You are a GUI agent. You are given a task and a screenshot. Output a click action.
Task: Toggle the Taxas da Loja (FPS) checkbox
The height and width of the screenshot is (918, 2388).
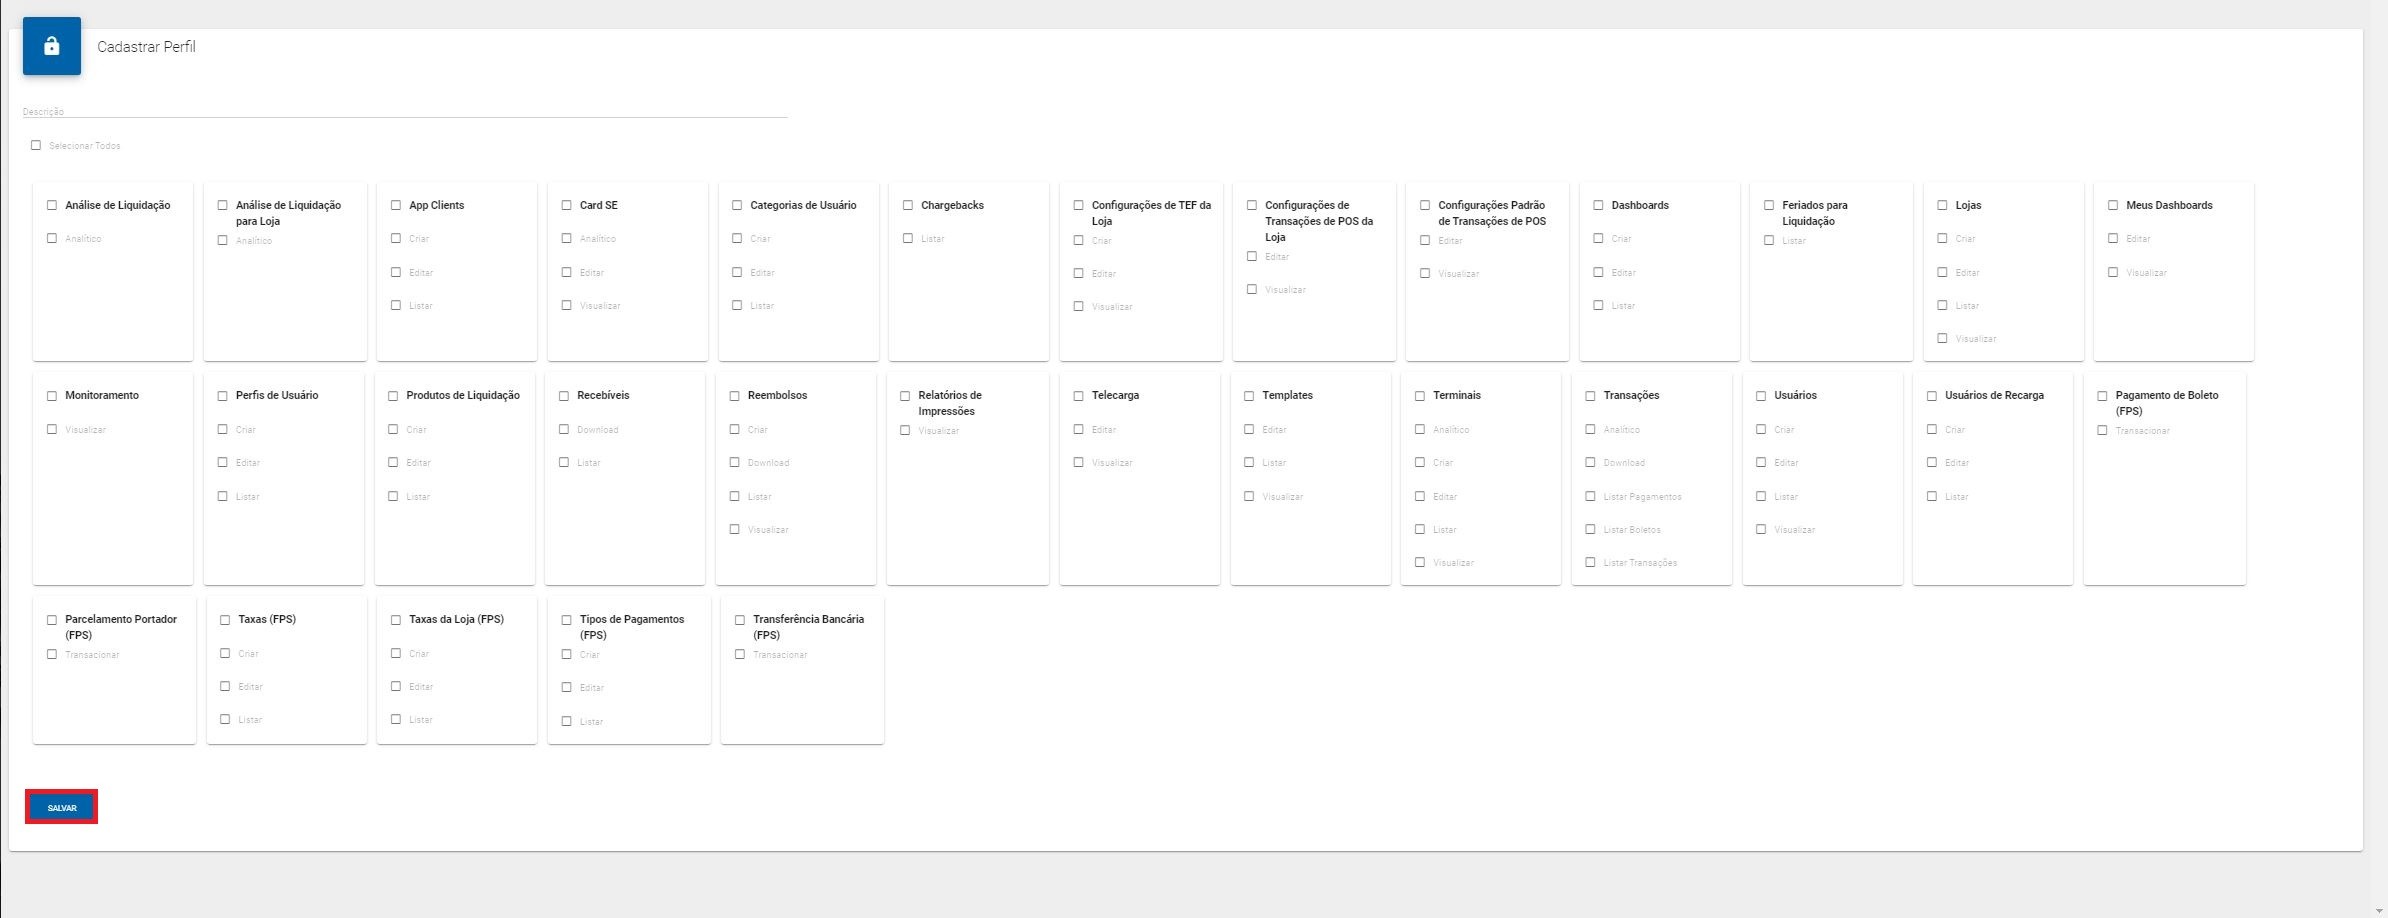[396, 620]
